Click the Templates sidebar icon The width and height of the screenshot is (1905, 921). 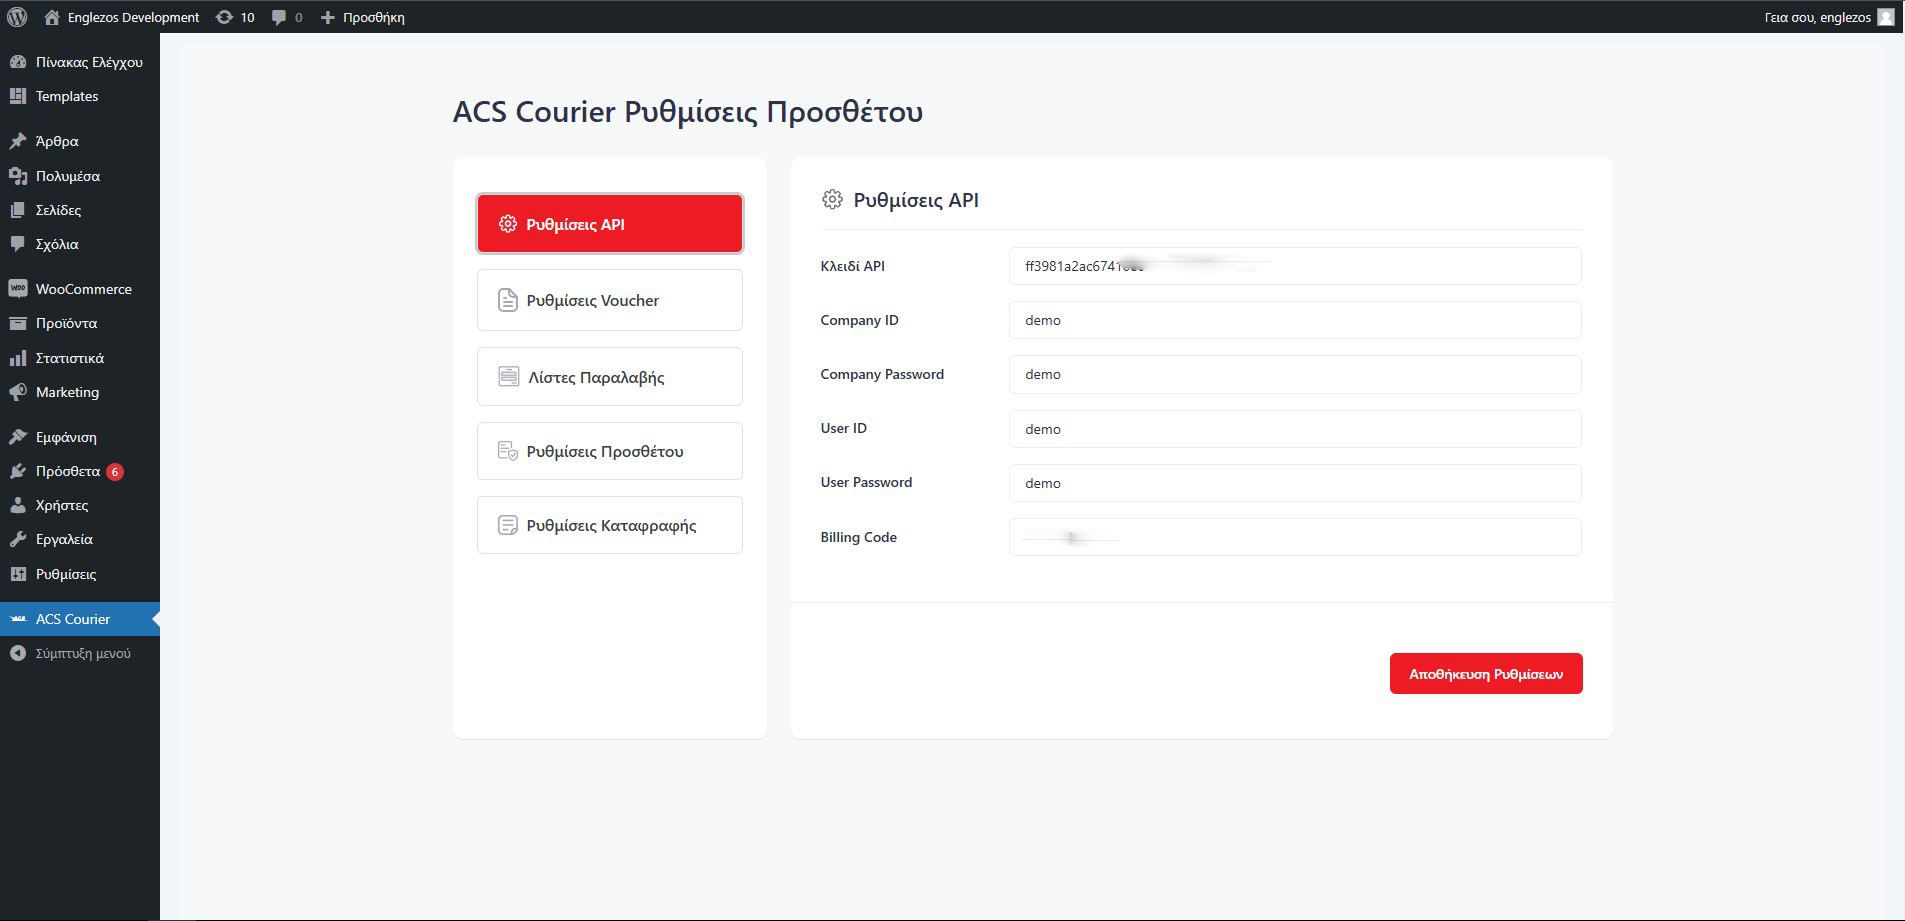point(17,96)
